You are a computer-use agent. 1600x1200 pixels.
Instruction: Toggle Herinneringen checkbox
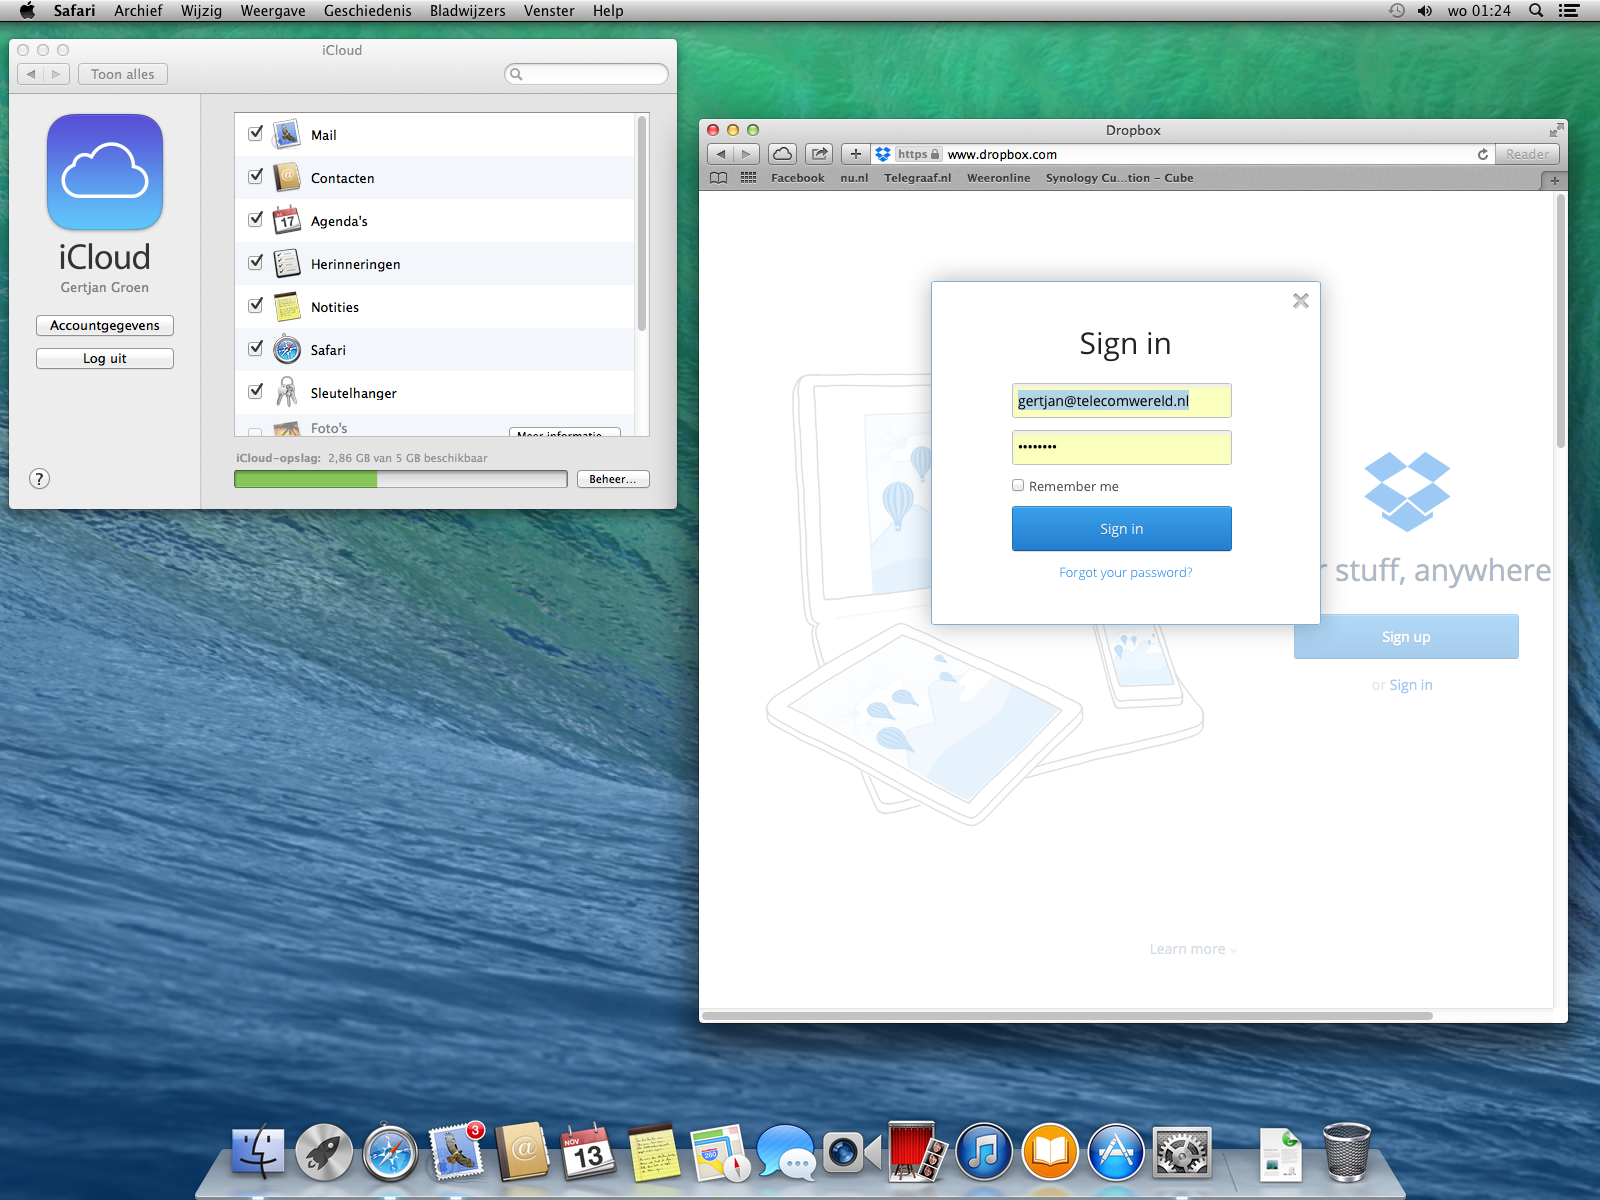pos(256,262)
